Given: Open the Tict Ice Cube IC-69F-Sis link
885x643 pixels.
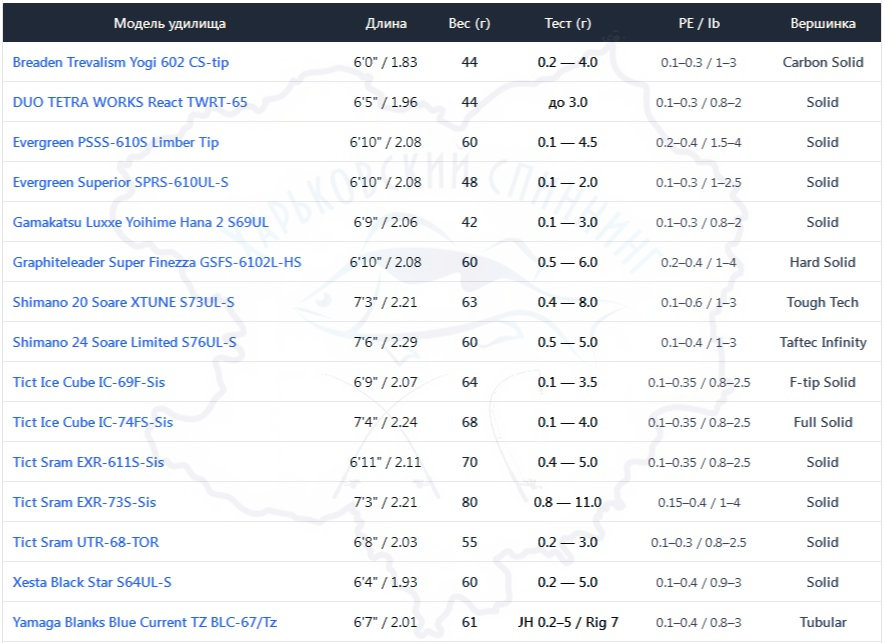Looking at the screenshot, I should tap(89, 382).
